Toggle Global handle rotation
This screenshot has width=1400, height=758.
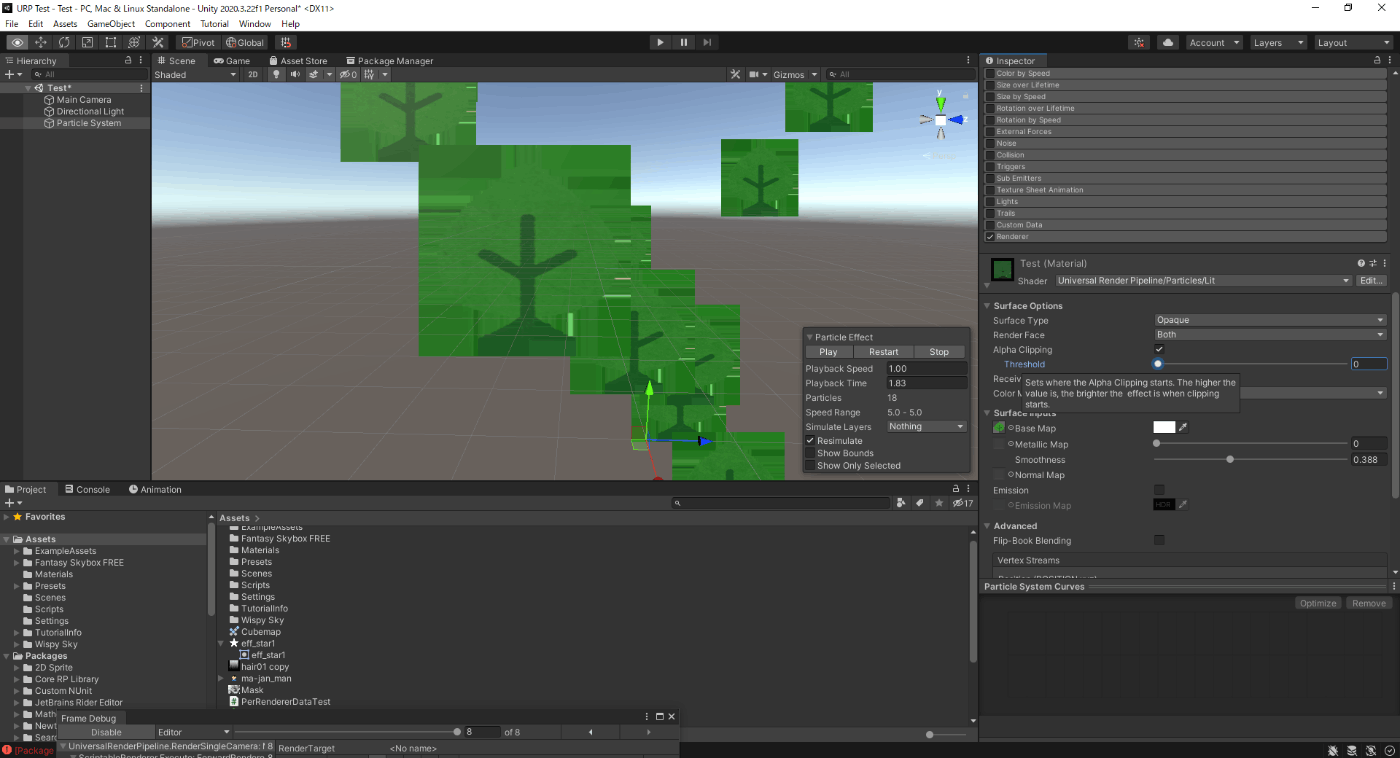(245, 43)
